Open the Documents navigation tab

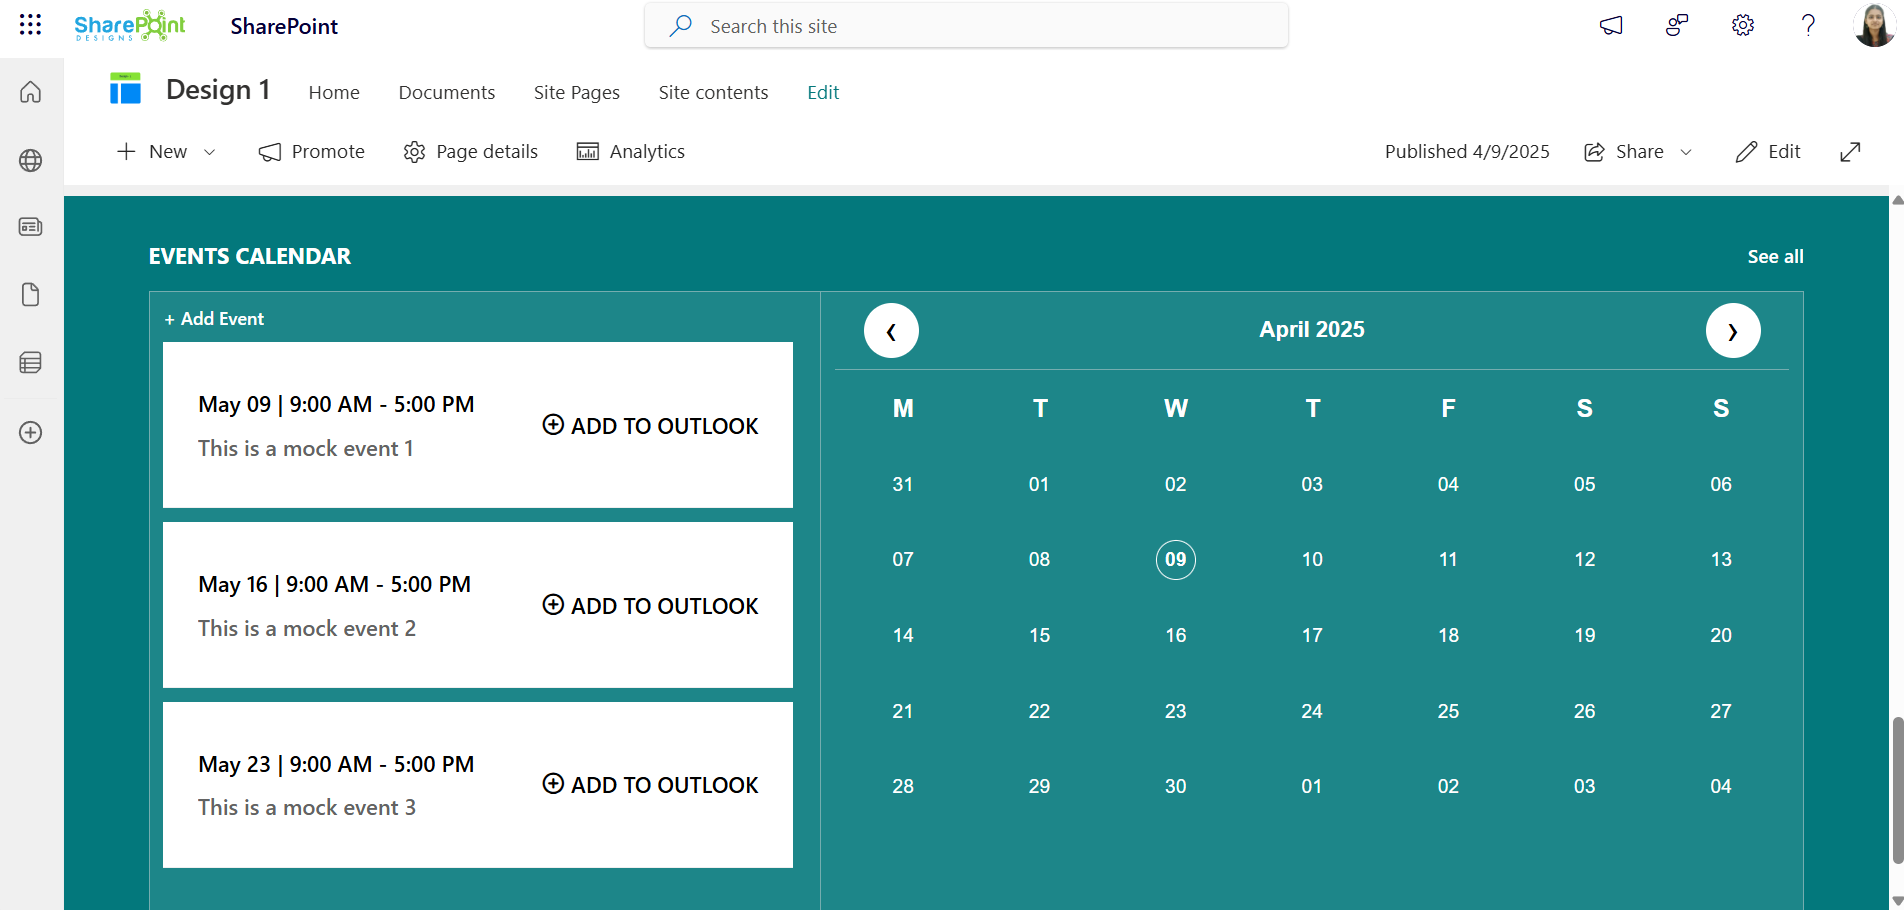pyautogui.click(x=446, y=93)
